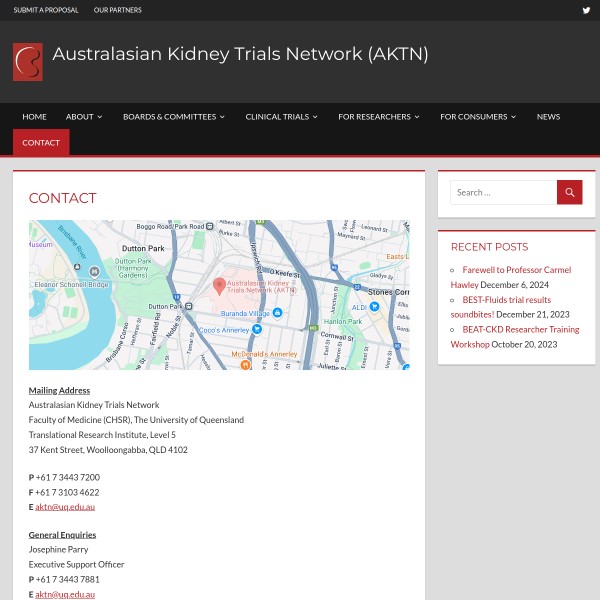Click the Buranda Village shopping marker

click(277, 313)
